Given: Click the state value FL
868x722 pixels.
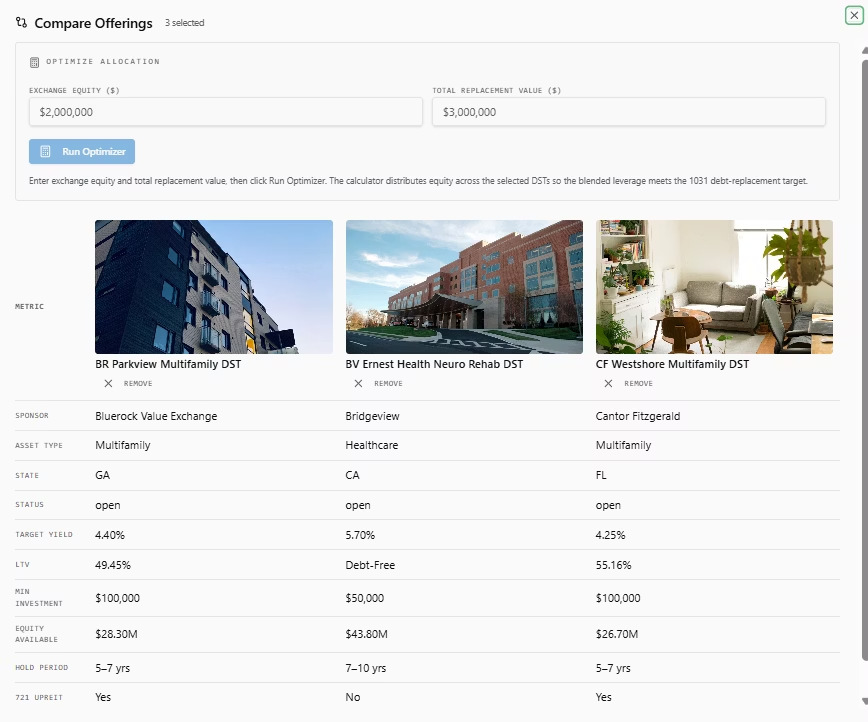Looking at the screenshot, I should coord(601,475).
